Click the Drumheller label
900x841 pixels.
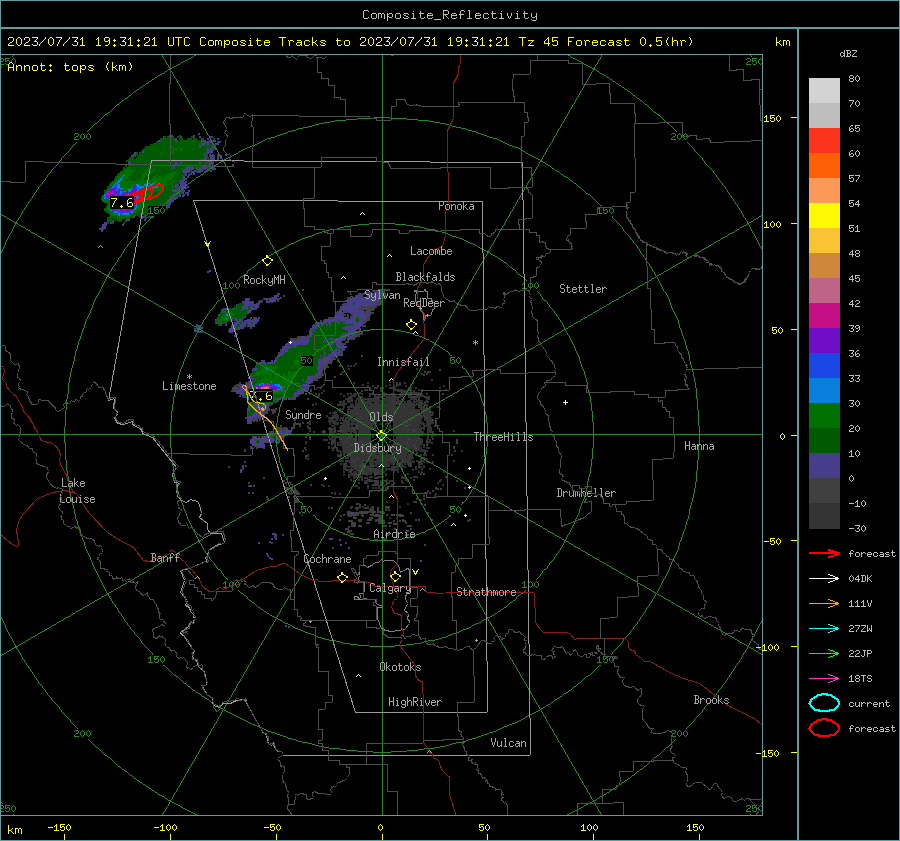click(586, 493)
